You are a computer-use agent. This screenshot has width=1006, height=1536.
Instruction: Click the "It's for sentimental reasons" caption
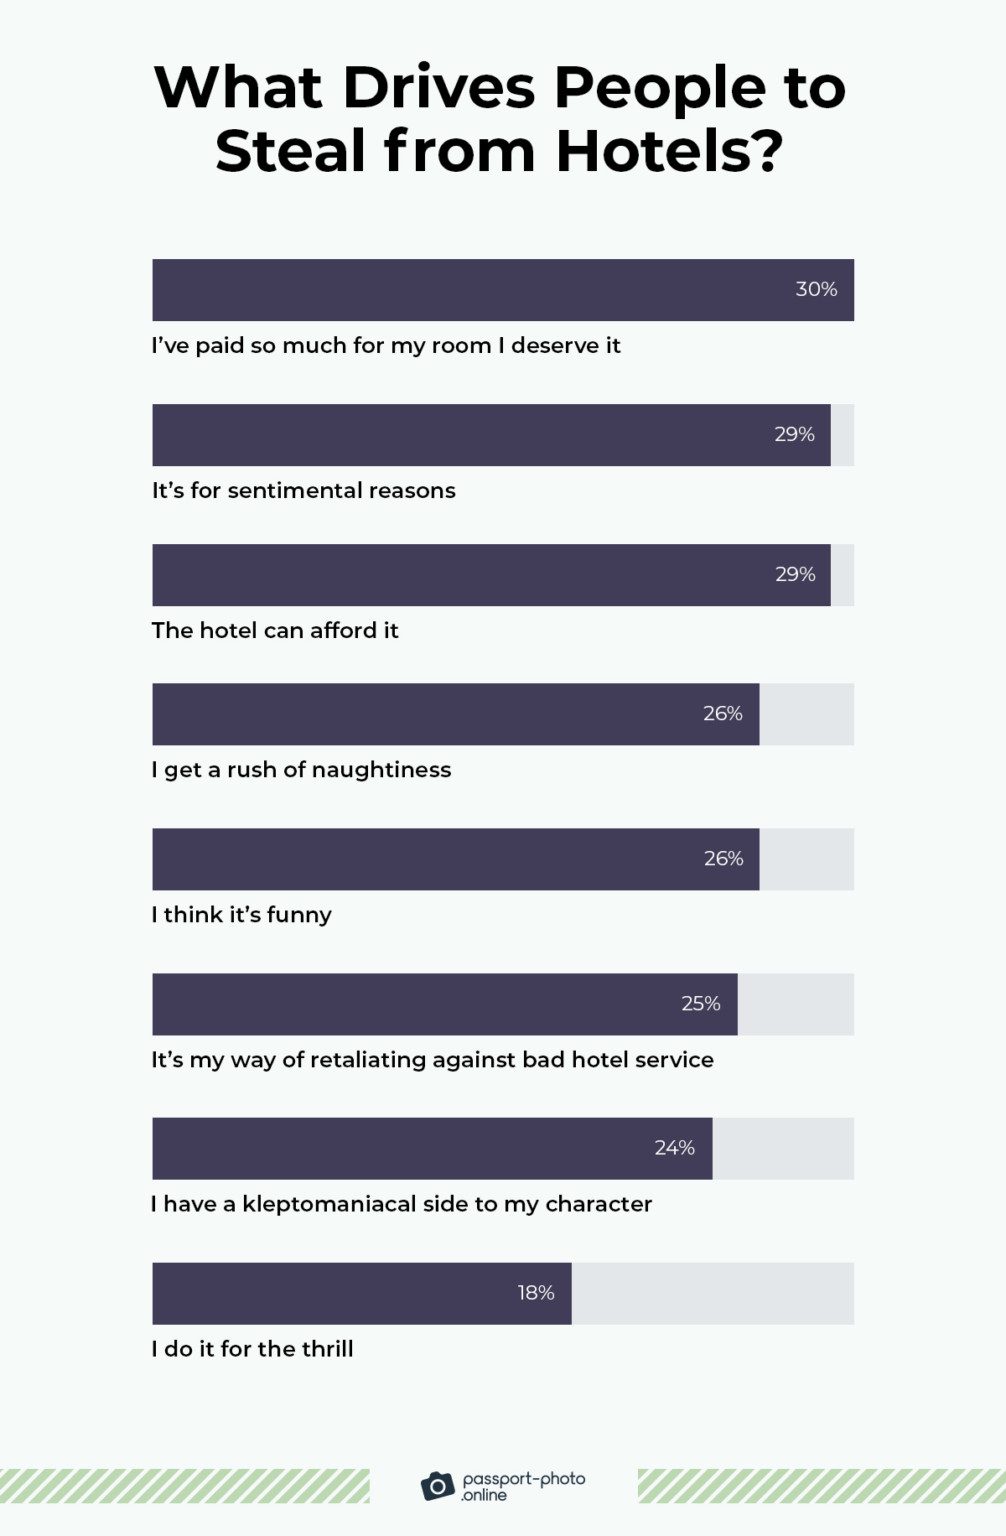(304, 491)
